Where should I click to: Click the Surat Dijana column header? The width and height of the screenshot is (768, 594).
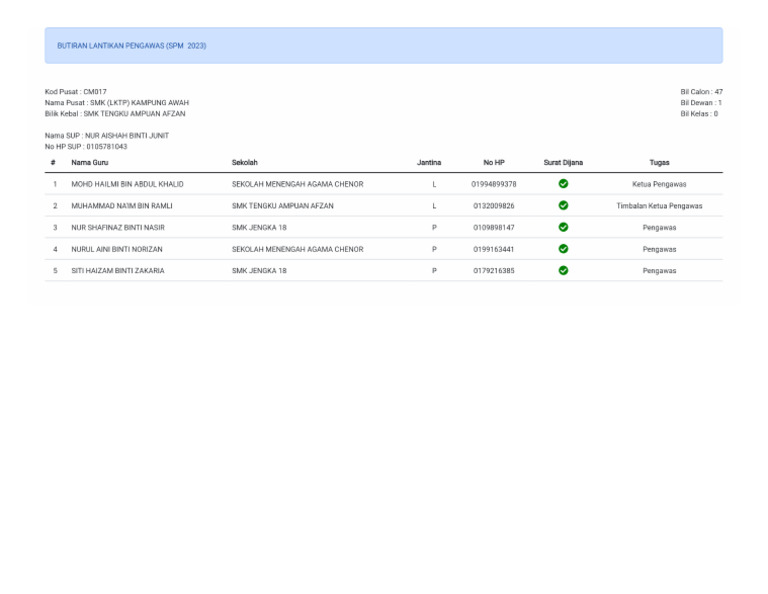pyautogui.click(x=563, y=163)
